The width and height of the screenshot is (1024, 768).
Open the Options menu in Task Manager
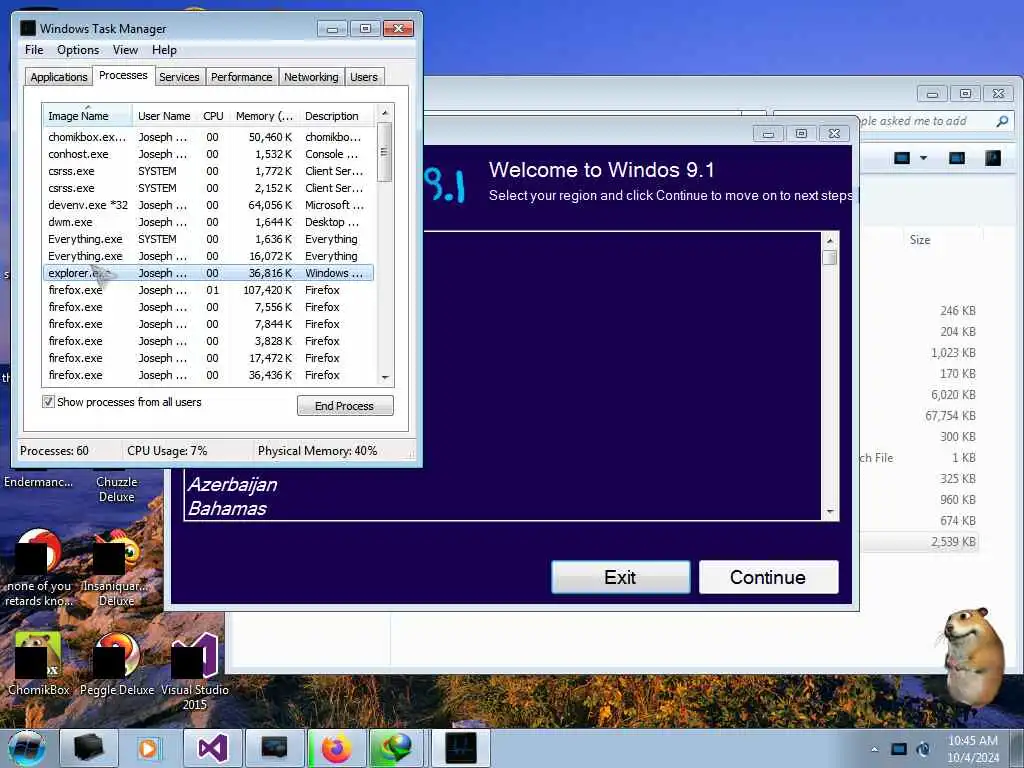click(x=78, y=50)
